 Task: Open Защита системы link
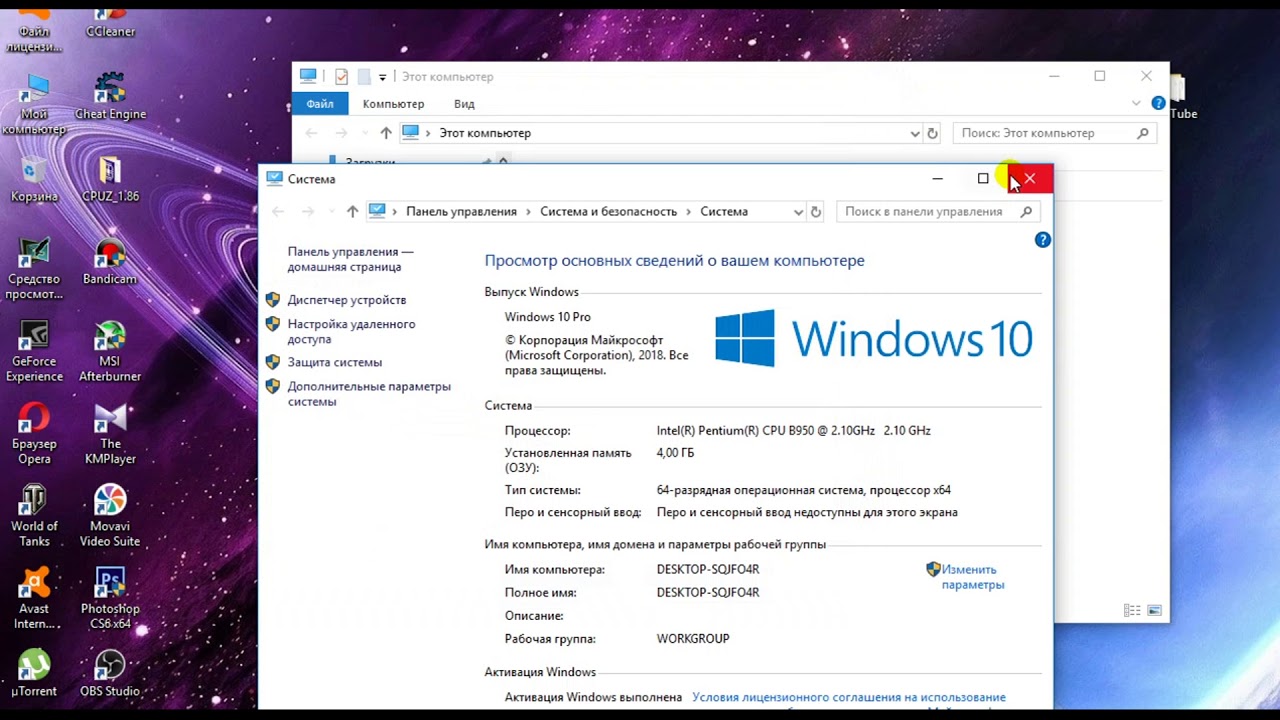point(335,362)
